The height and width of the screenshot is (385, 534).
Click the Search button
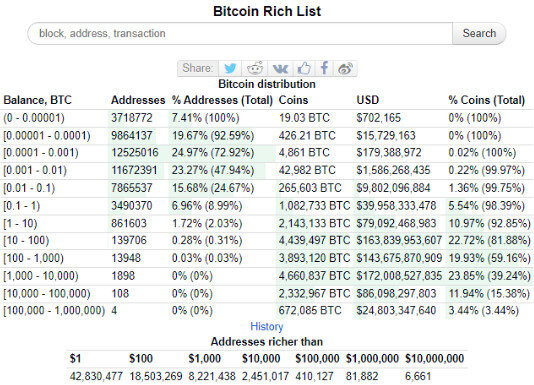coord(479,33)
